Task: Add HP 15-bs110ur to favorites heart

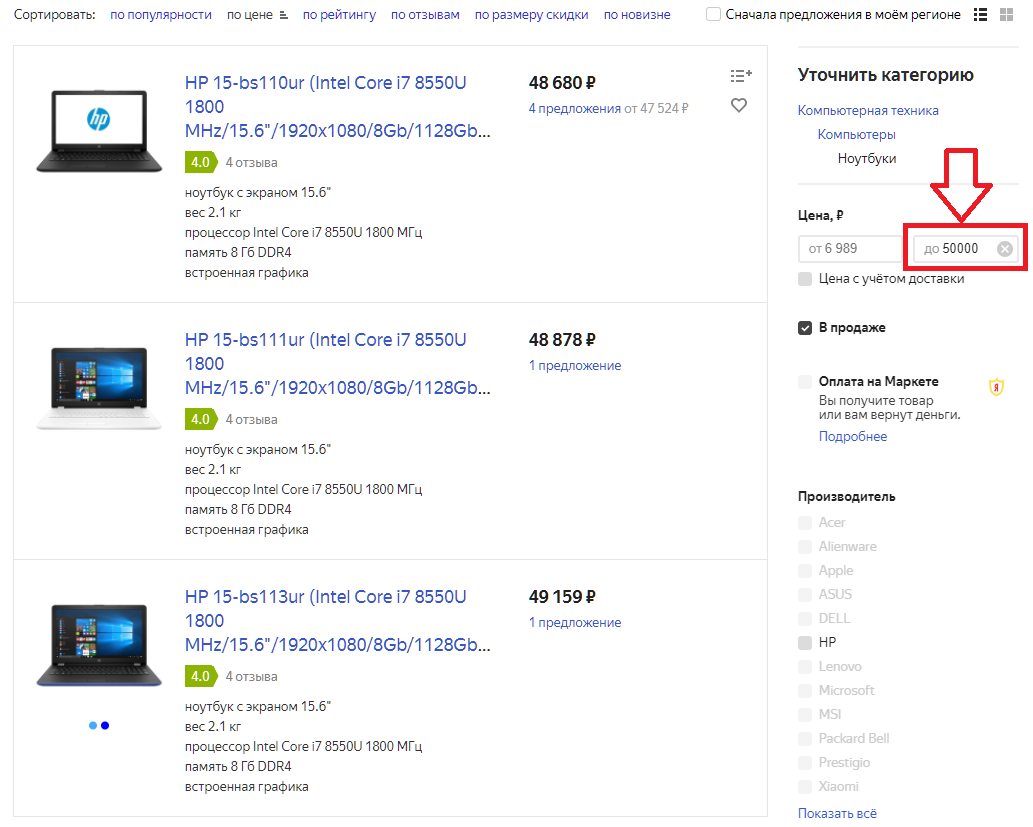Action: (739, 105)
